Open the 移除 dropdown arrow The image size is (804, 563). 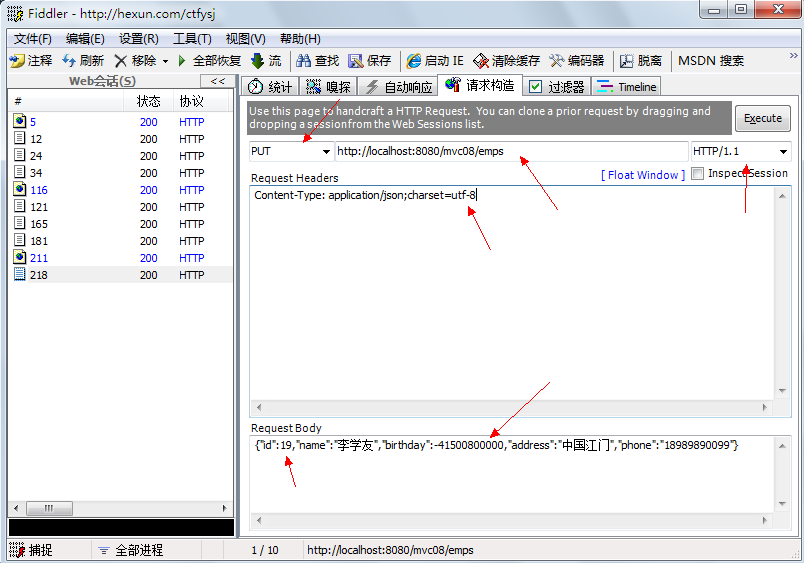(165, 61)
